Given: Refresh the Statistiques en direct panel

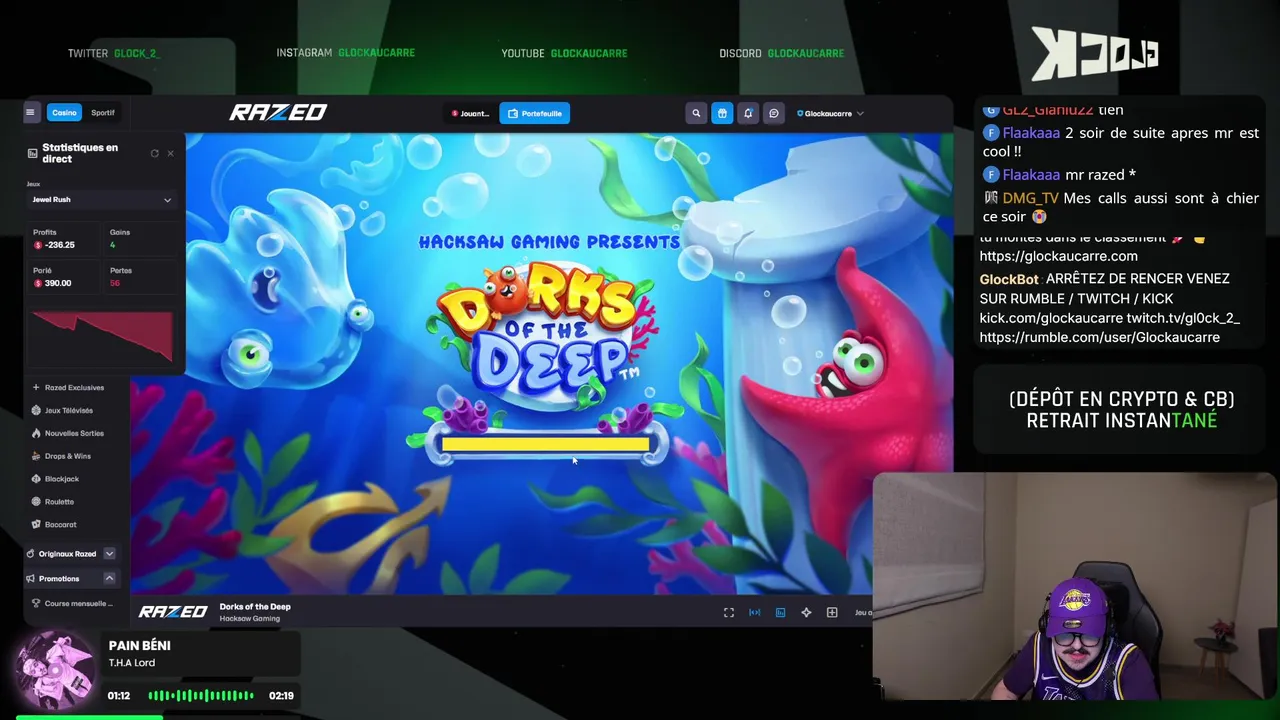Looking at the screenshot, I should click(154, 153).
